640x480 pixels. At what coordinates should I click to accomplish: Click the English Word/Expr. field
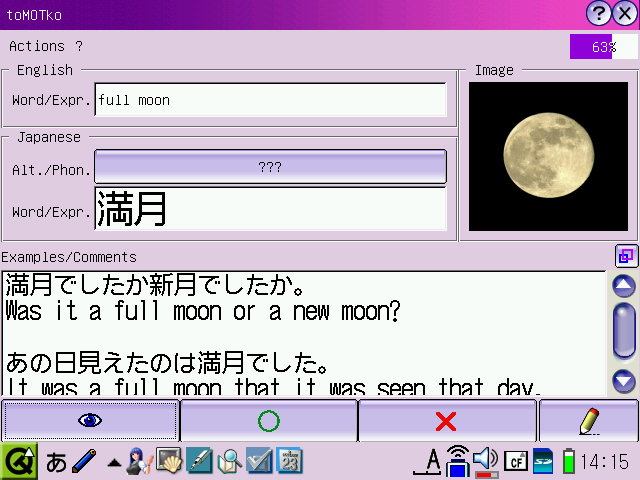[x=270, y=100]
